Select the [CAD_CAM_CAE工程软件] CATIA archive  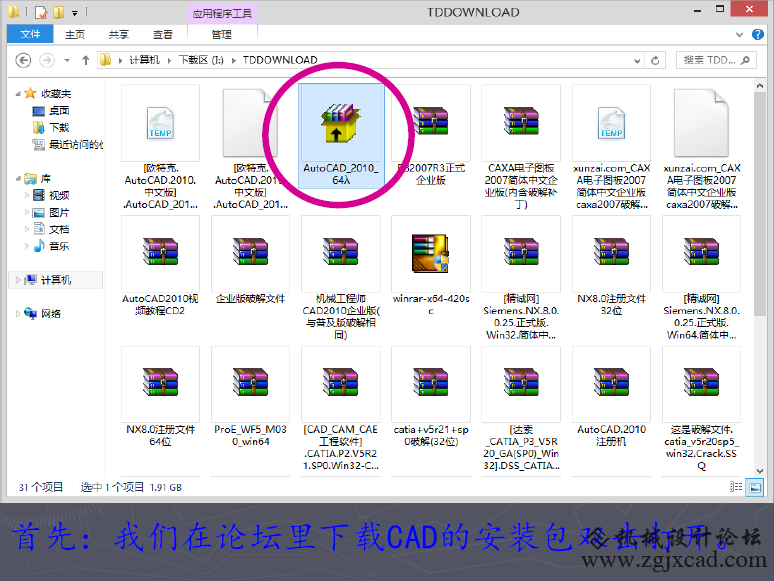point(341,382)
